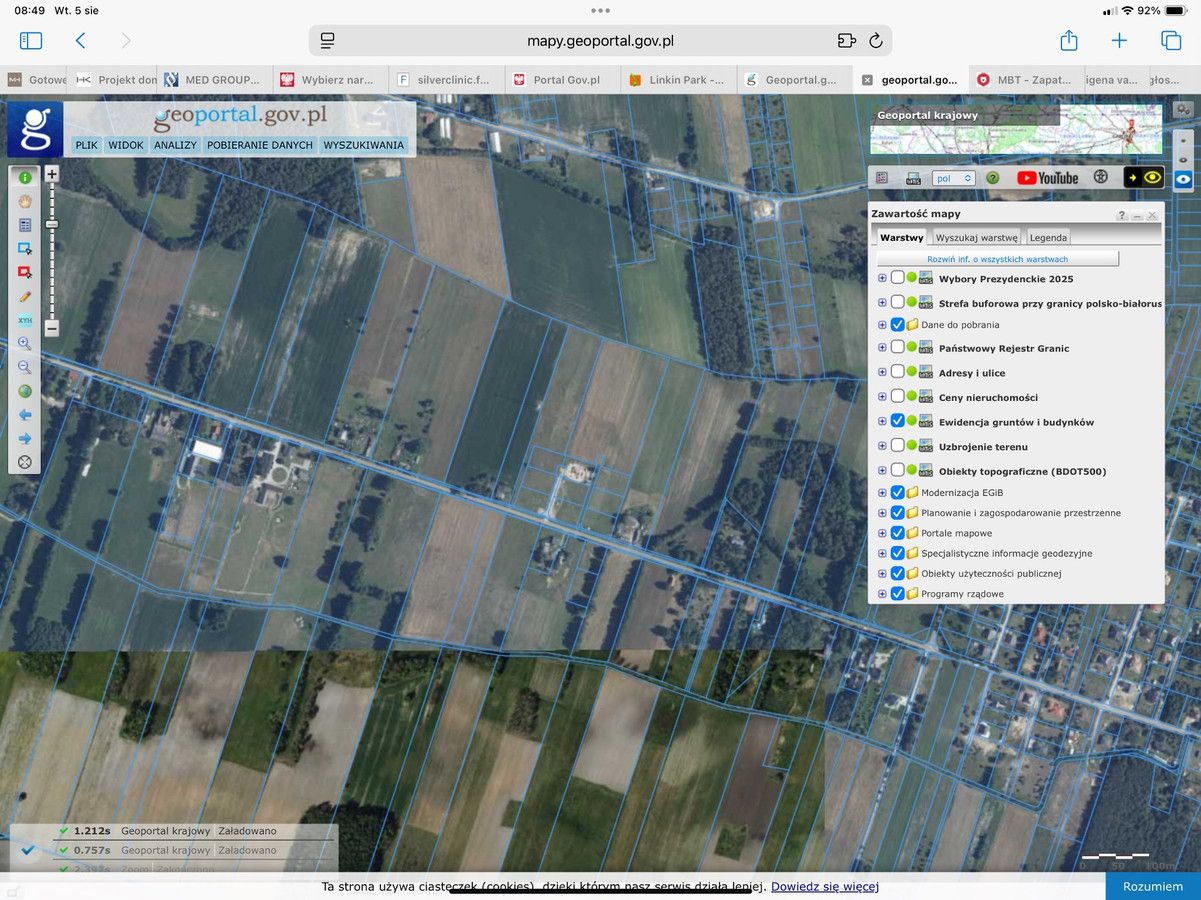Click the zoom slider handle

(x=52, y=224)
